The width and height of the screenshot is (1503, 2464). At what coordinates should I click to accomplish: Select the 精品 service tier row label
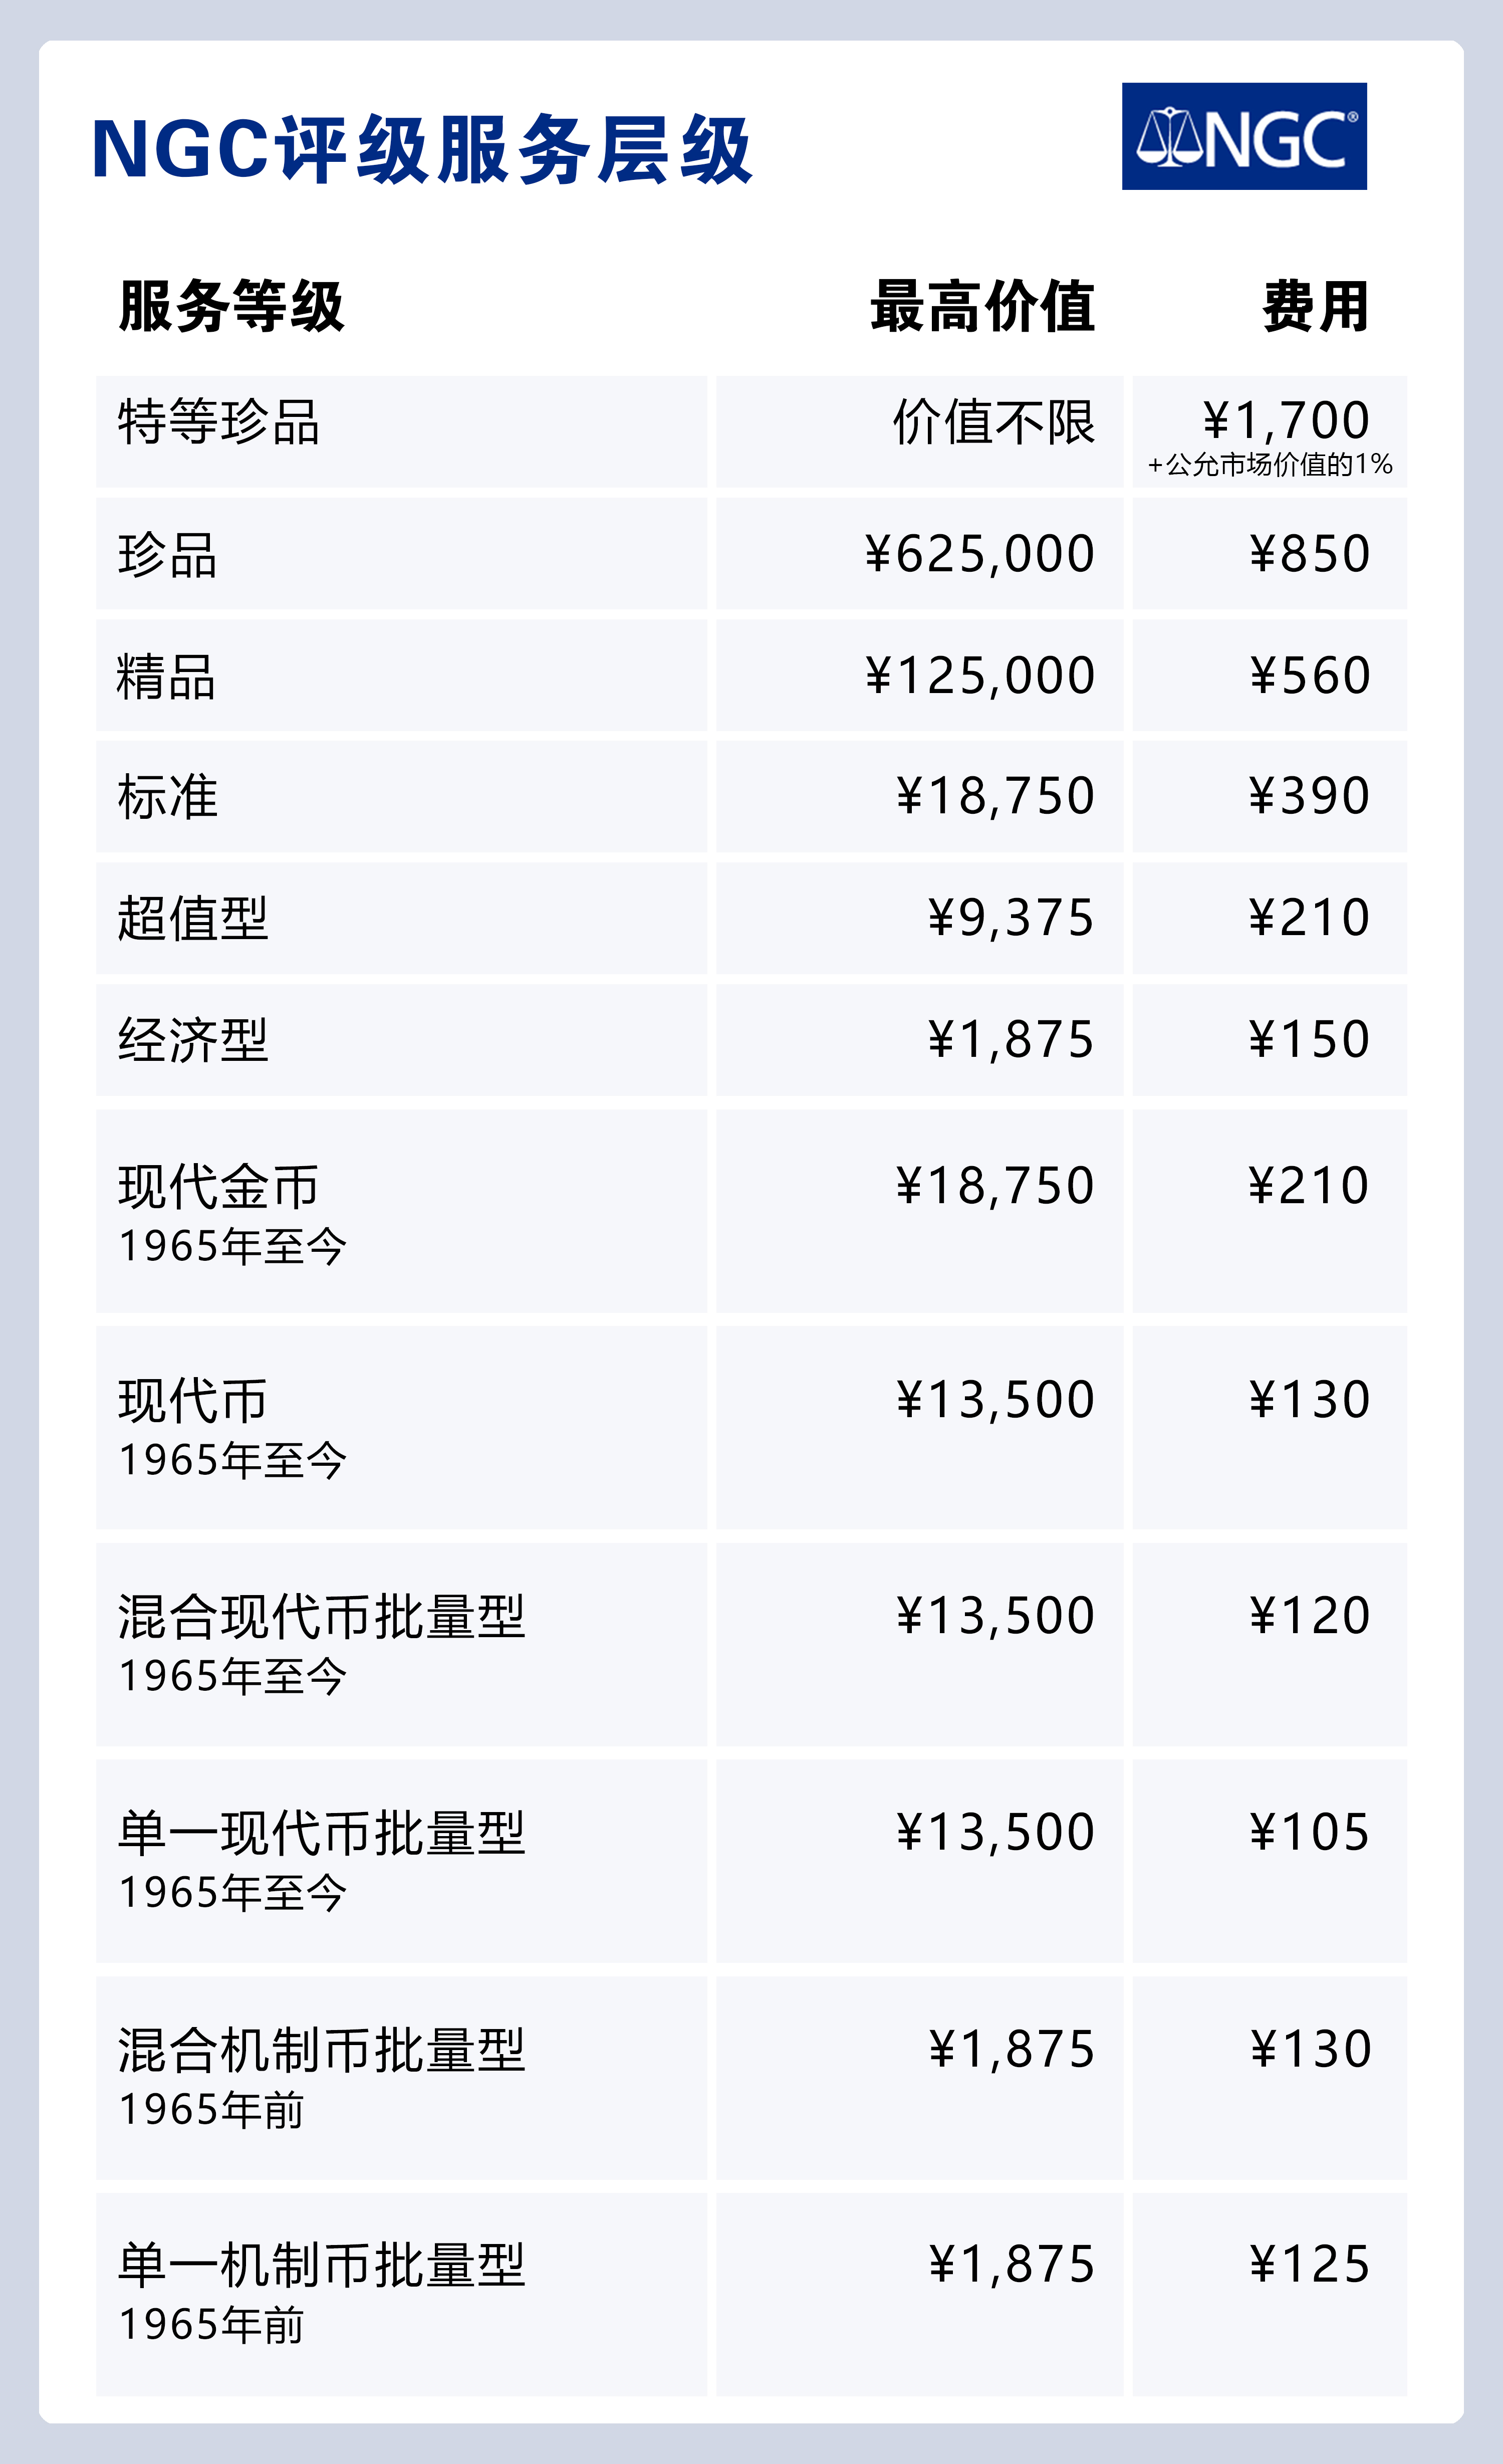click(x=166, y=676)
